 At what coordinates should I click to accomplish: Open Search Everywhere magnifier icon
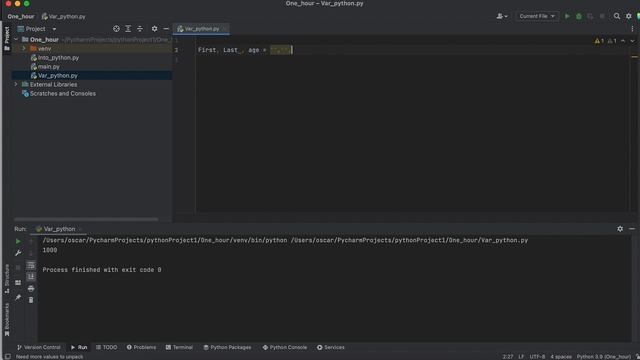tap(617, 16)
